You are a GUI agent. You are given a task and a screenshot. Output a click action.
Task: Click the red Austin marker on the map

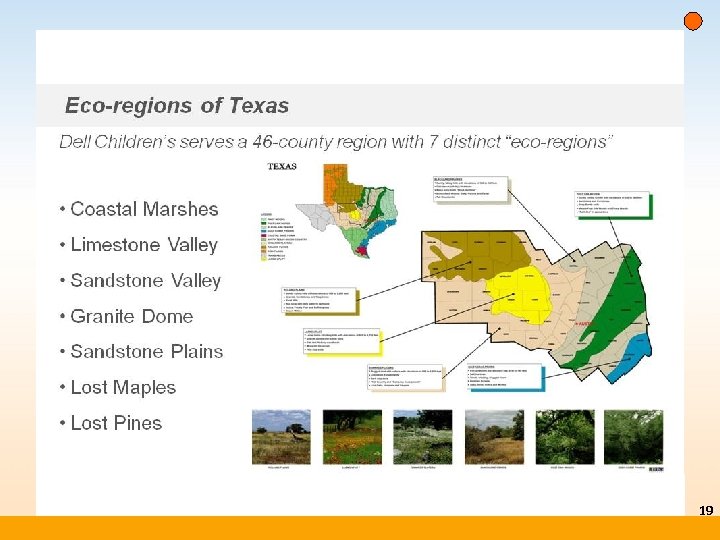click(x=584, y=324)
